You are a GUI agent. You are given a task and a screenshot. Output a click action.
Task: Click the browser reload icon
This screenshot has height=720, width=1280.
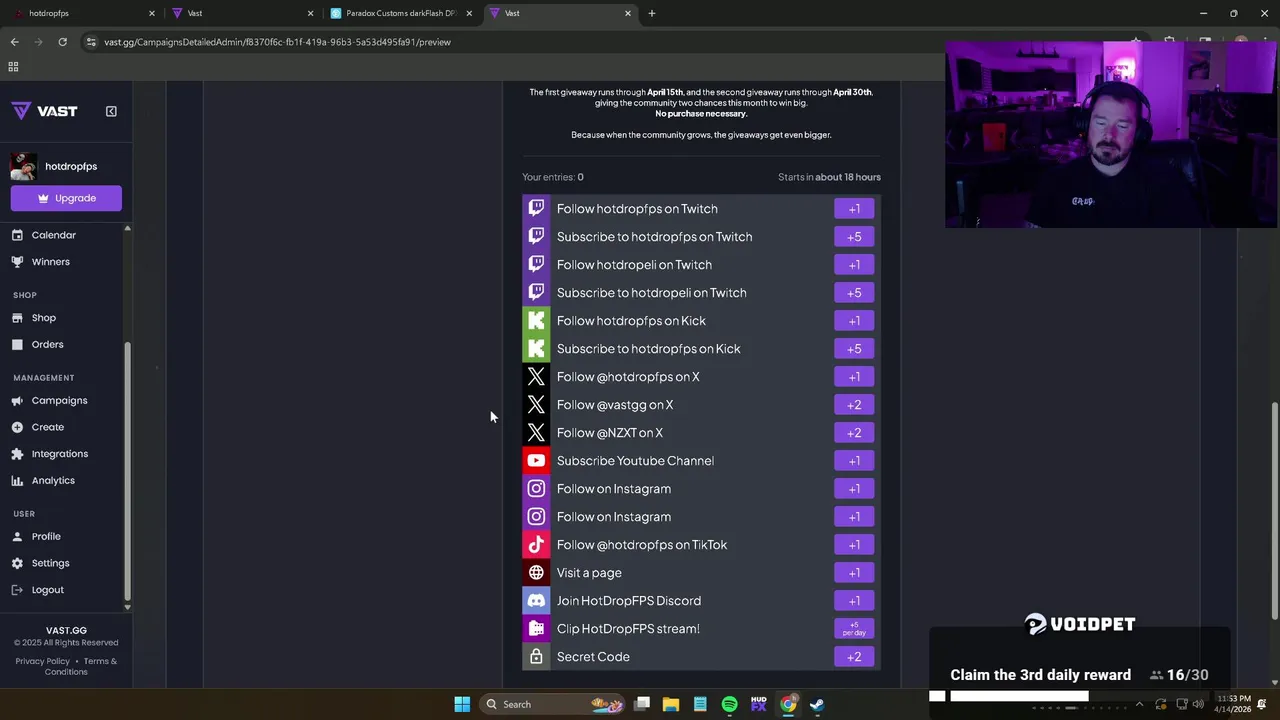click(x=62, y=42)
